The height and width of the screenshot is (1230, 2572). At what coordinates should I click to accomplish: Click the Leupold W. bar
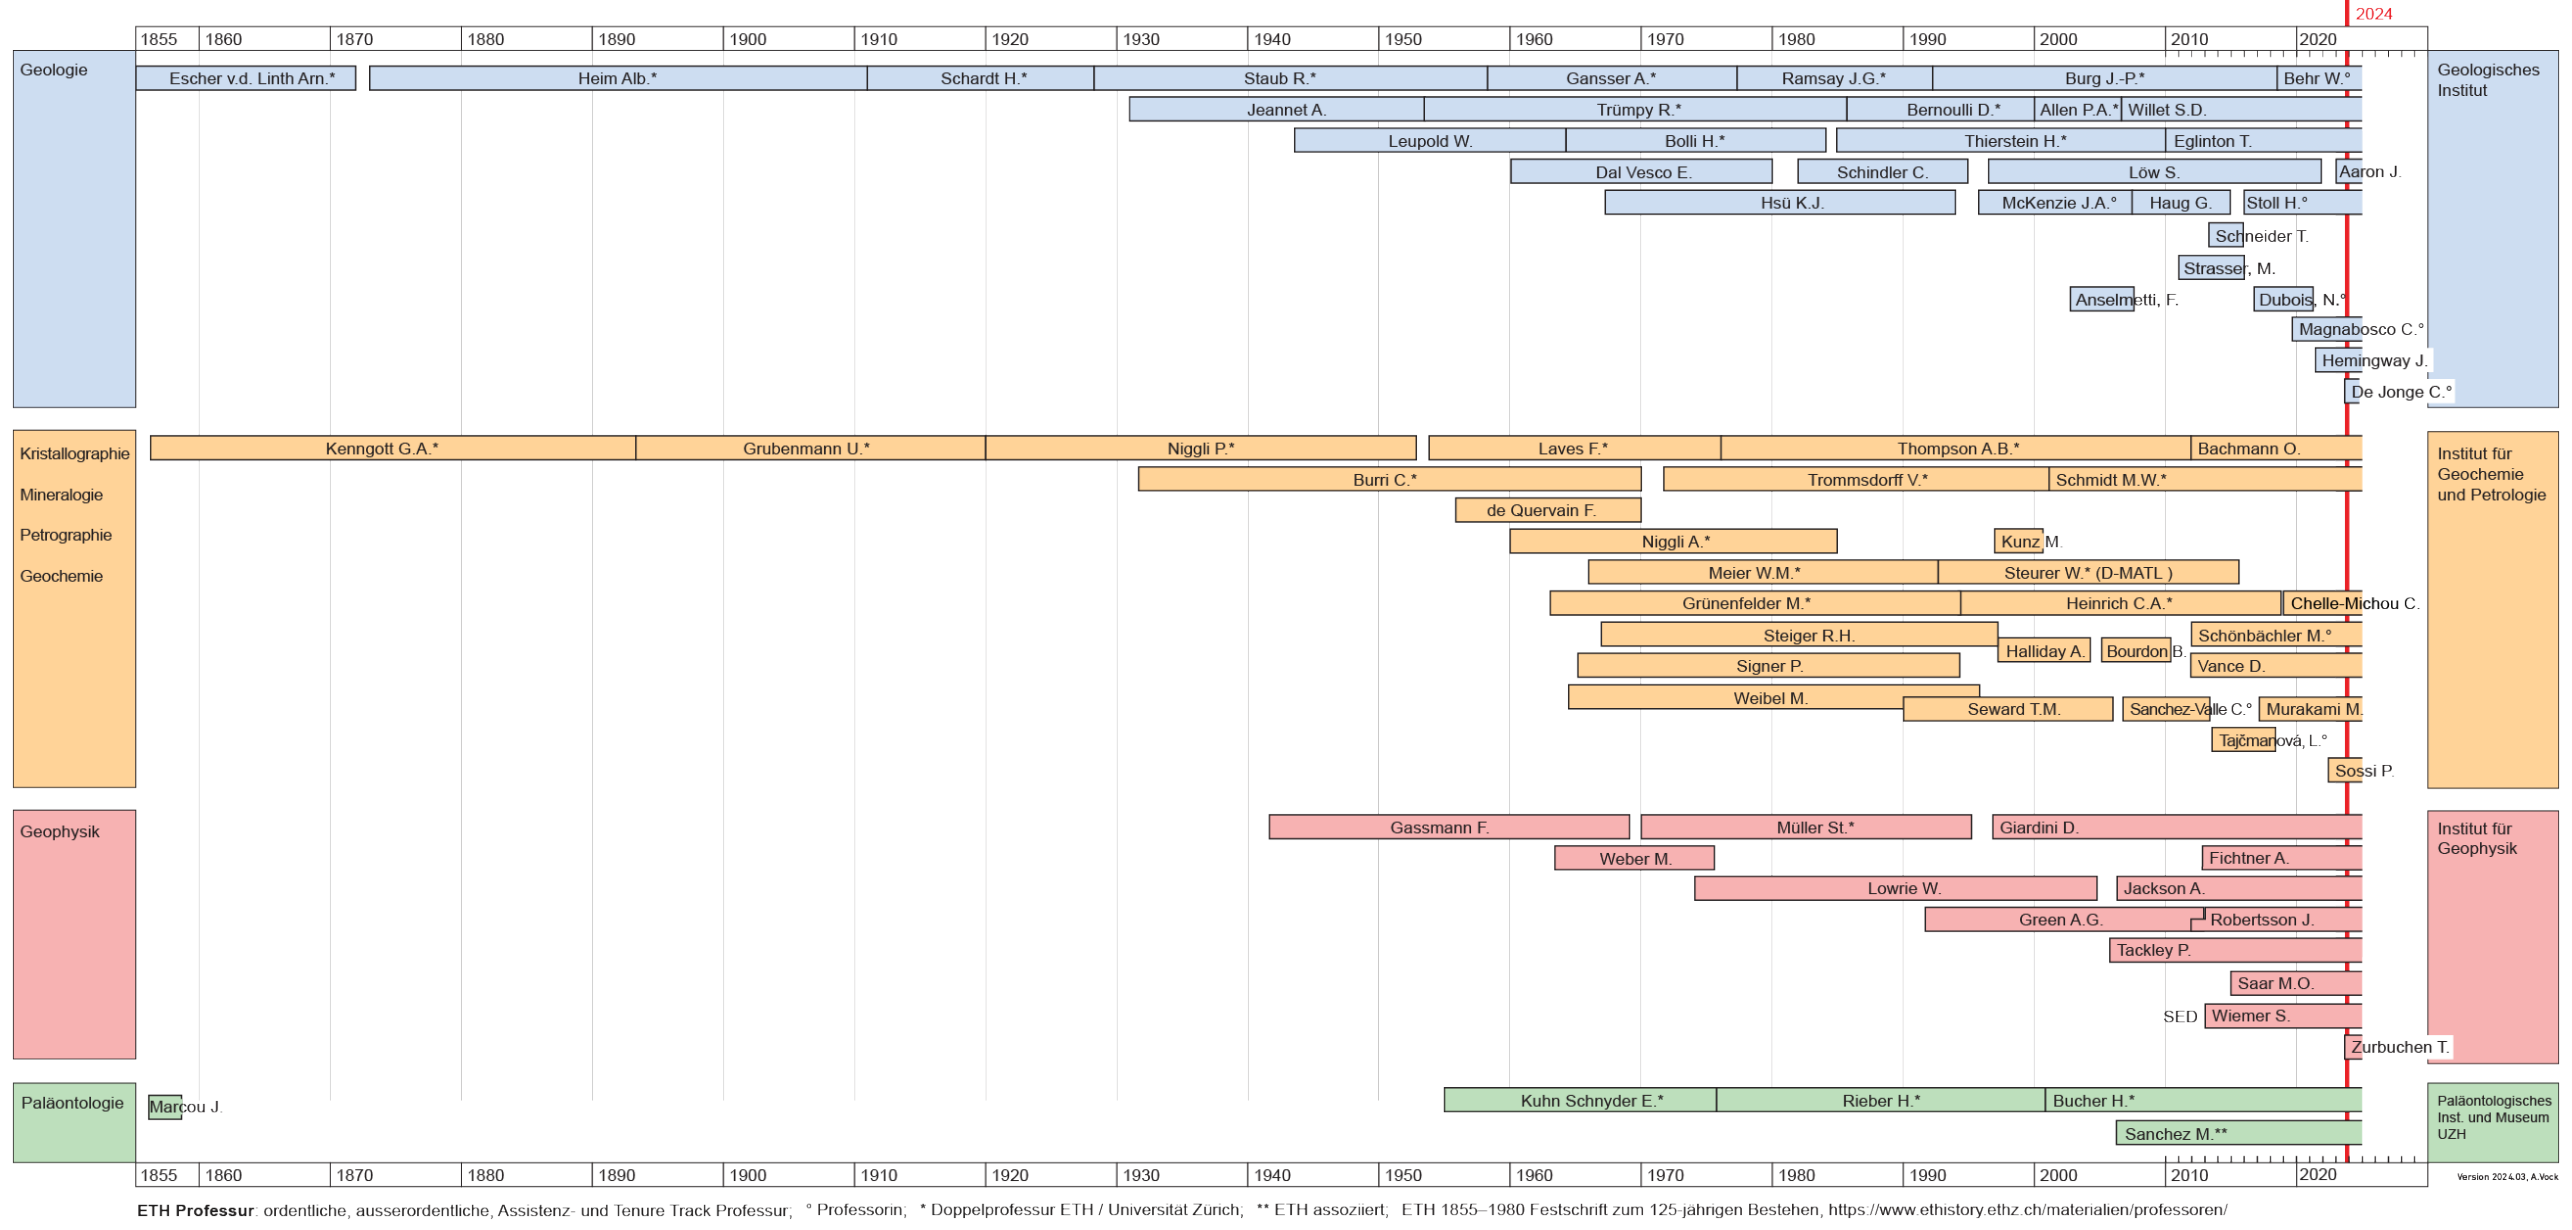(x=1430, y=141)
